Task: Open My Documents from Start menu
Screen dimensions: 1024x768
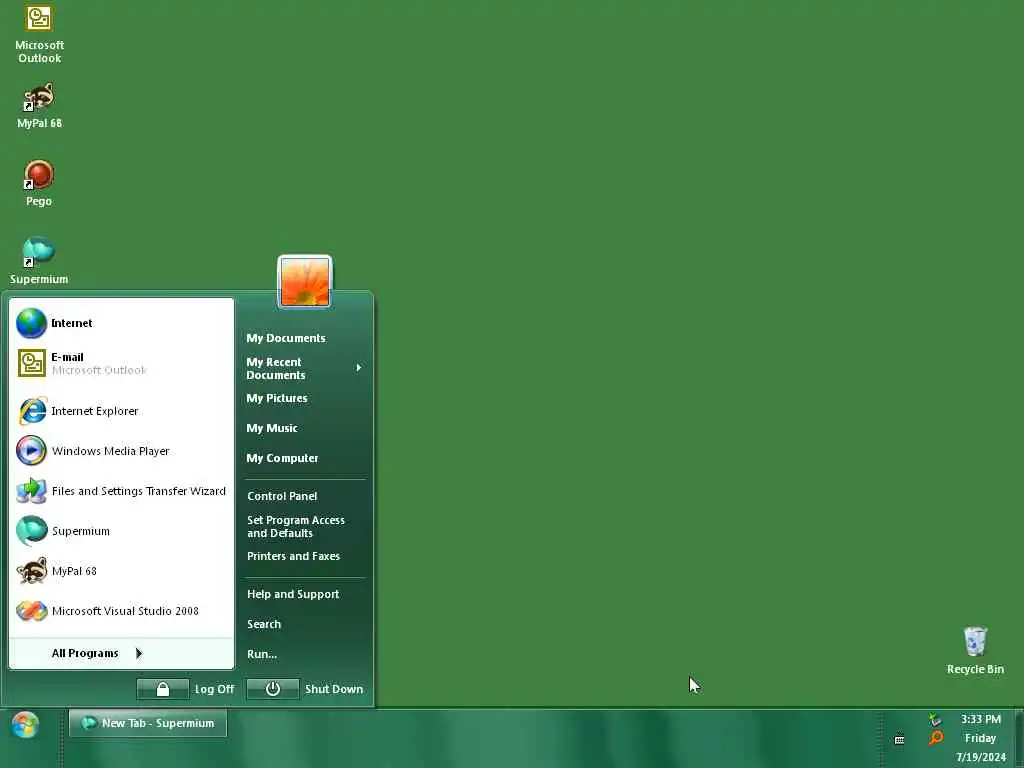Action: click(285, 338)
